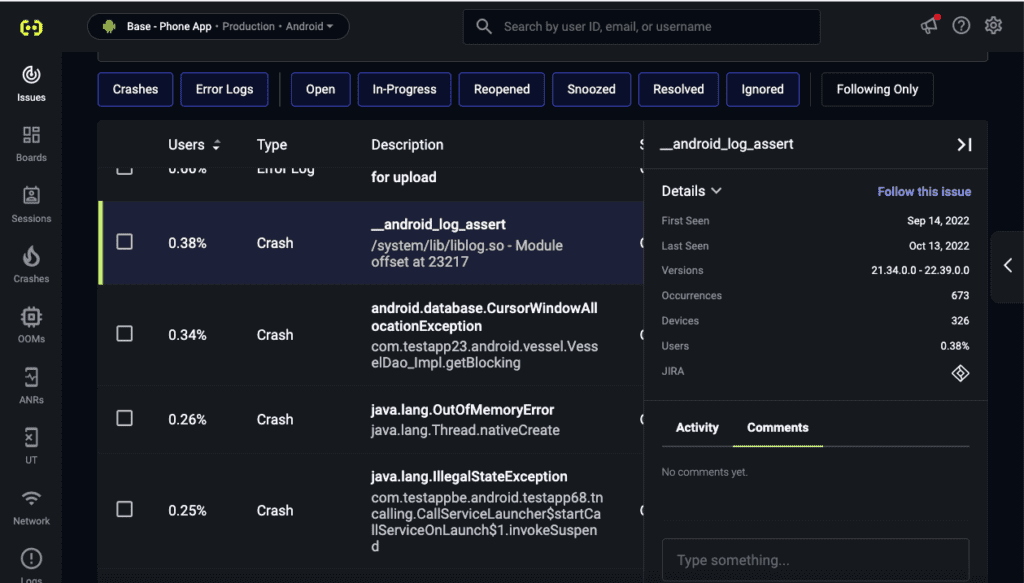The height and width of the screenshot is (583, 1024).
Task: Click the Android robot app icon
Action: pos(109,26)
